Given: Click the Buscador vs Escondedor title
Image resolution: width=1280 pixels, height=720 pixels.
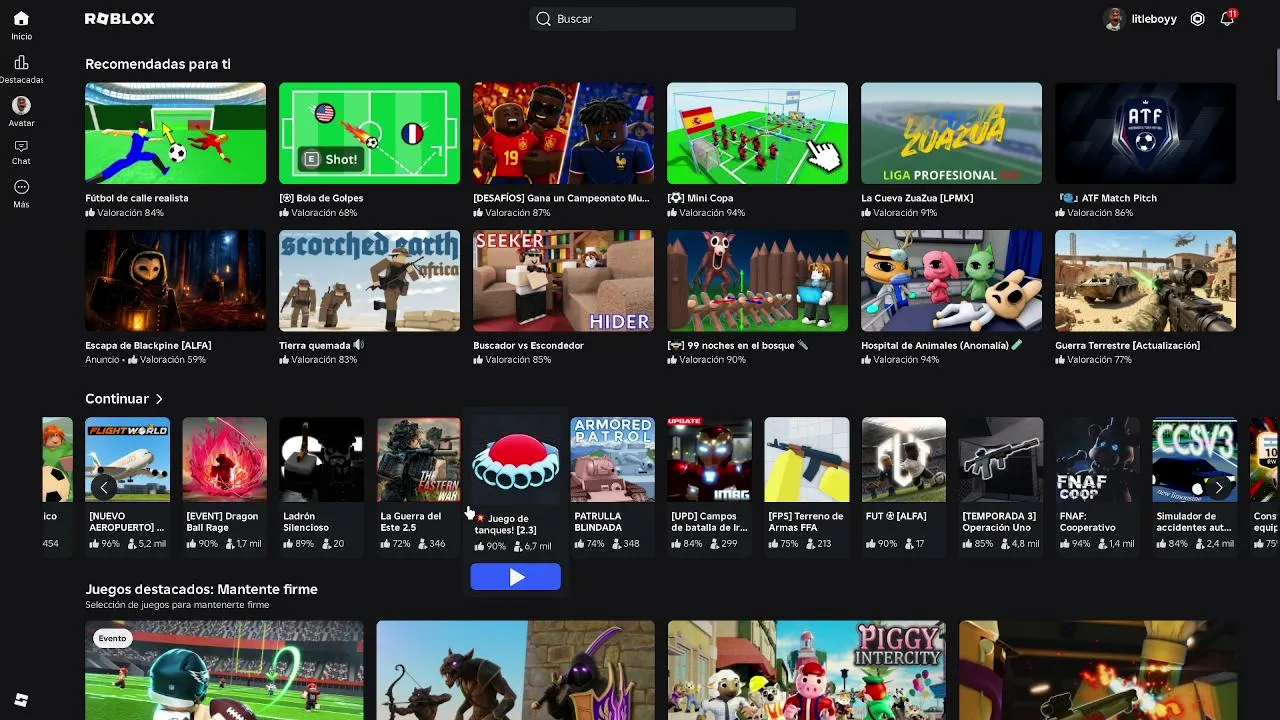Looking at the screenshot, I should (x=528, y=345).
